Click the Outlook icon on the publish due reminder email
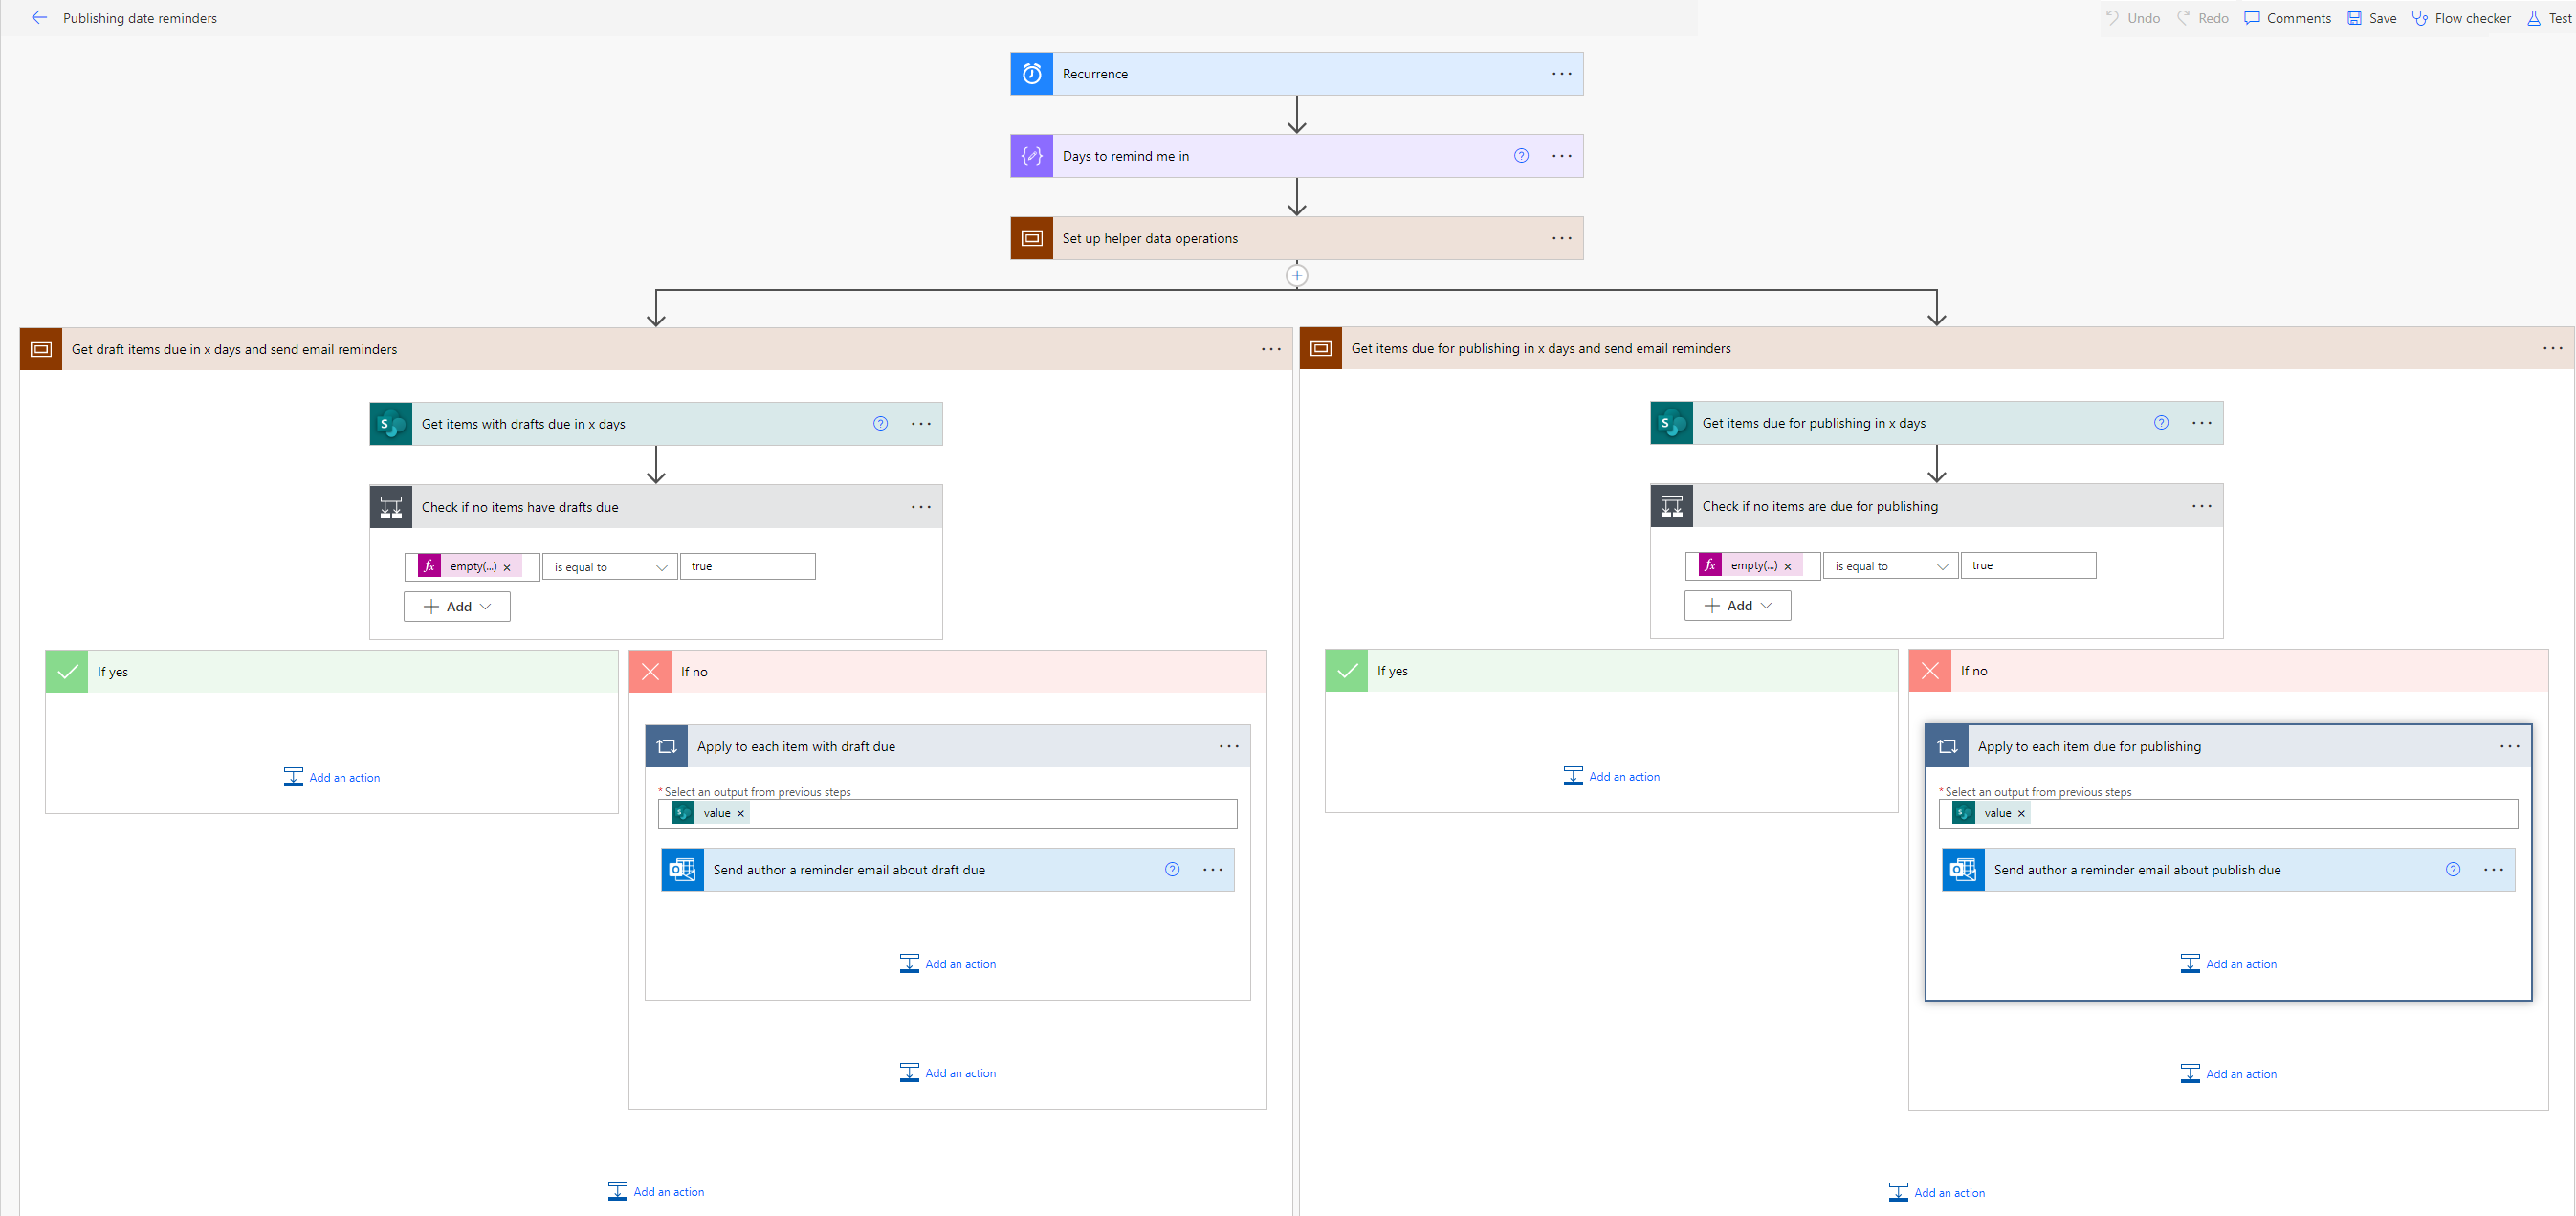 pyautogui.click(x=1963, y=869)
